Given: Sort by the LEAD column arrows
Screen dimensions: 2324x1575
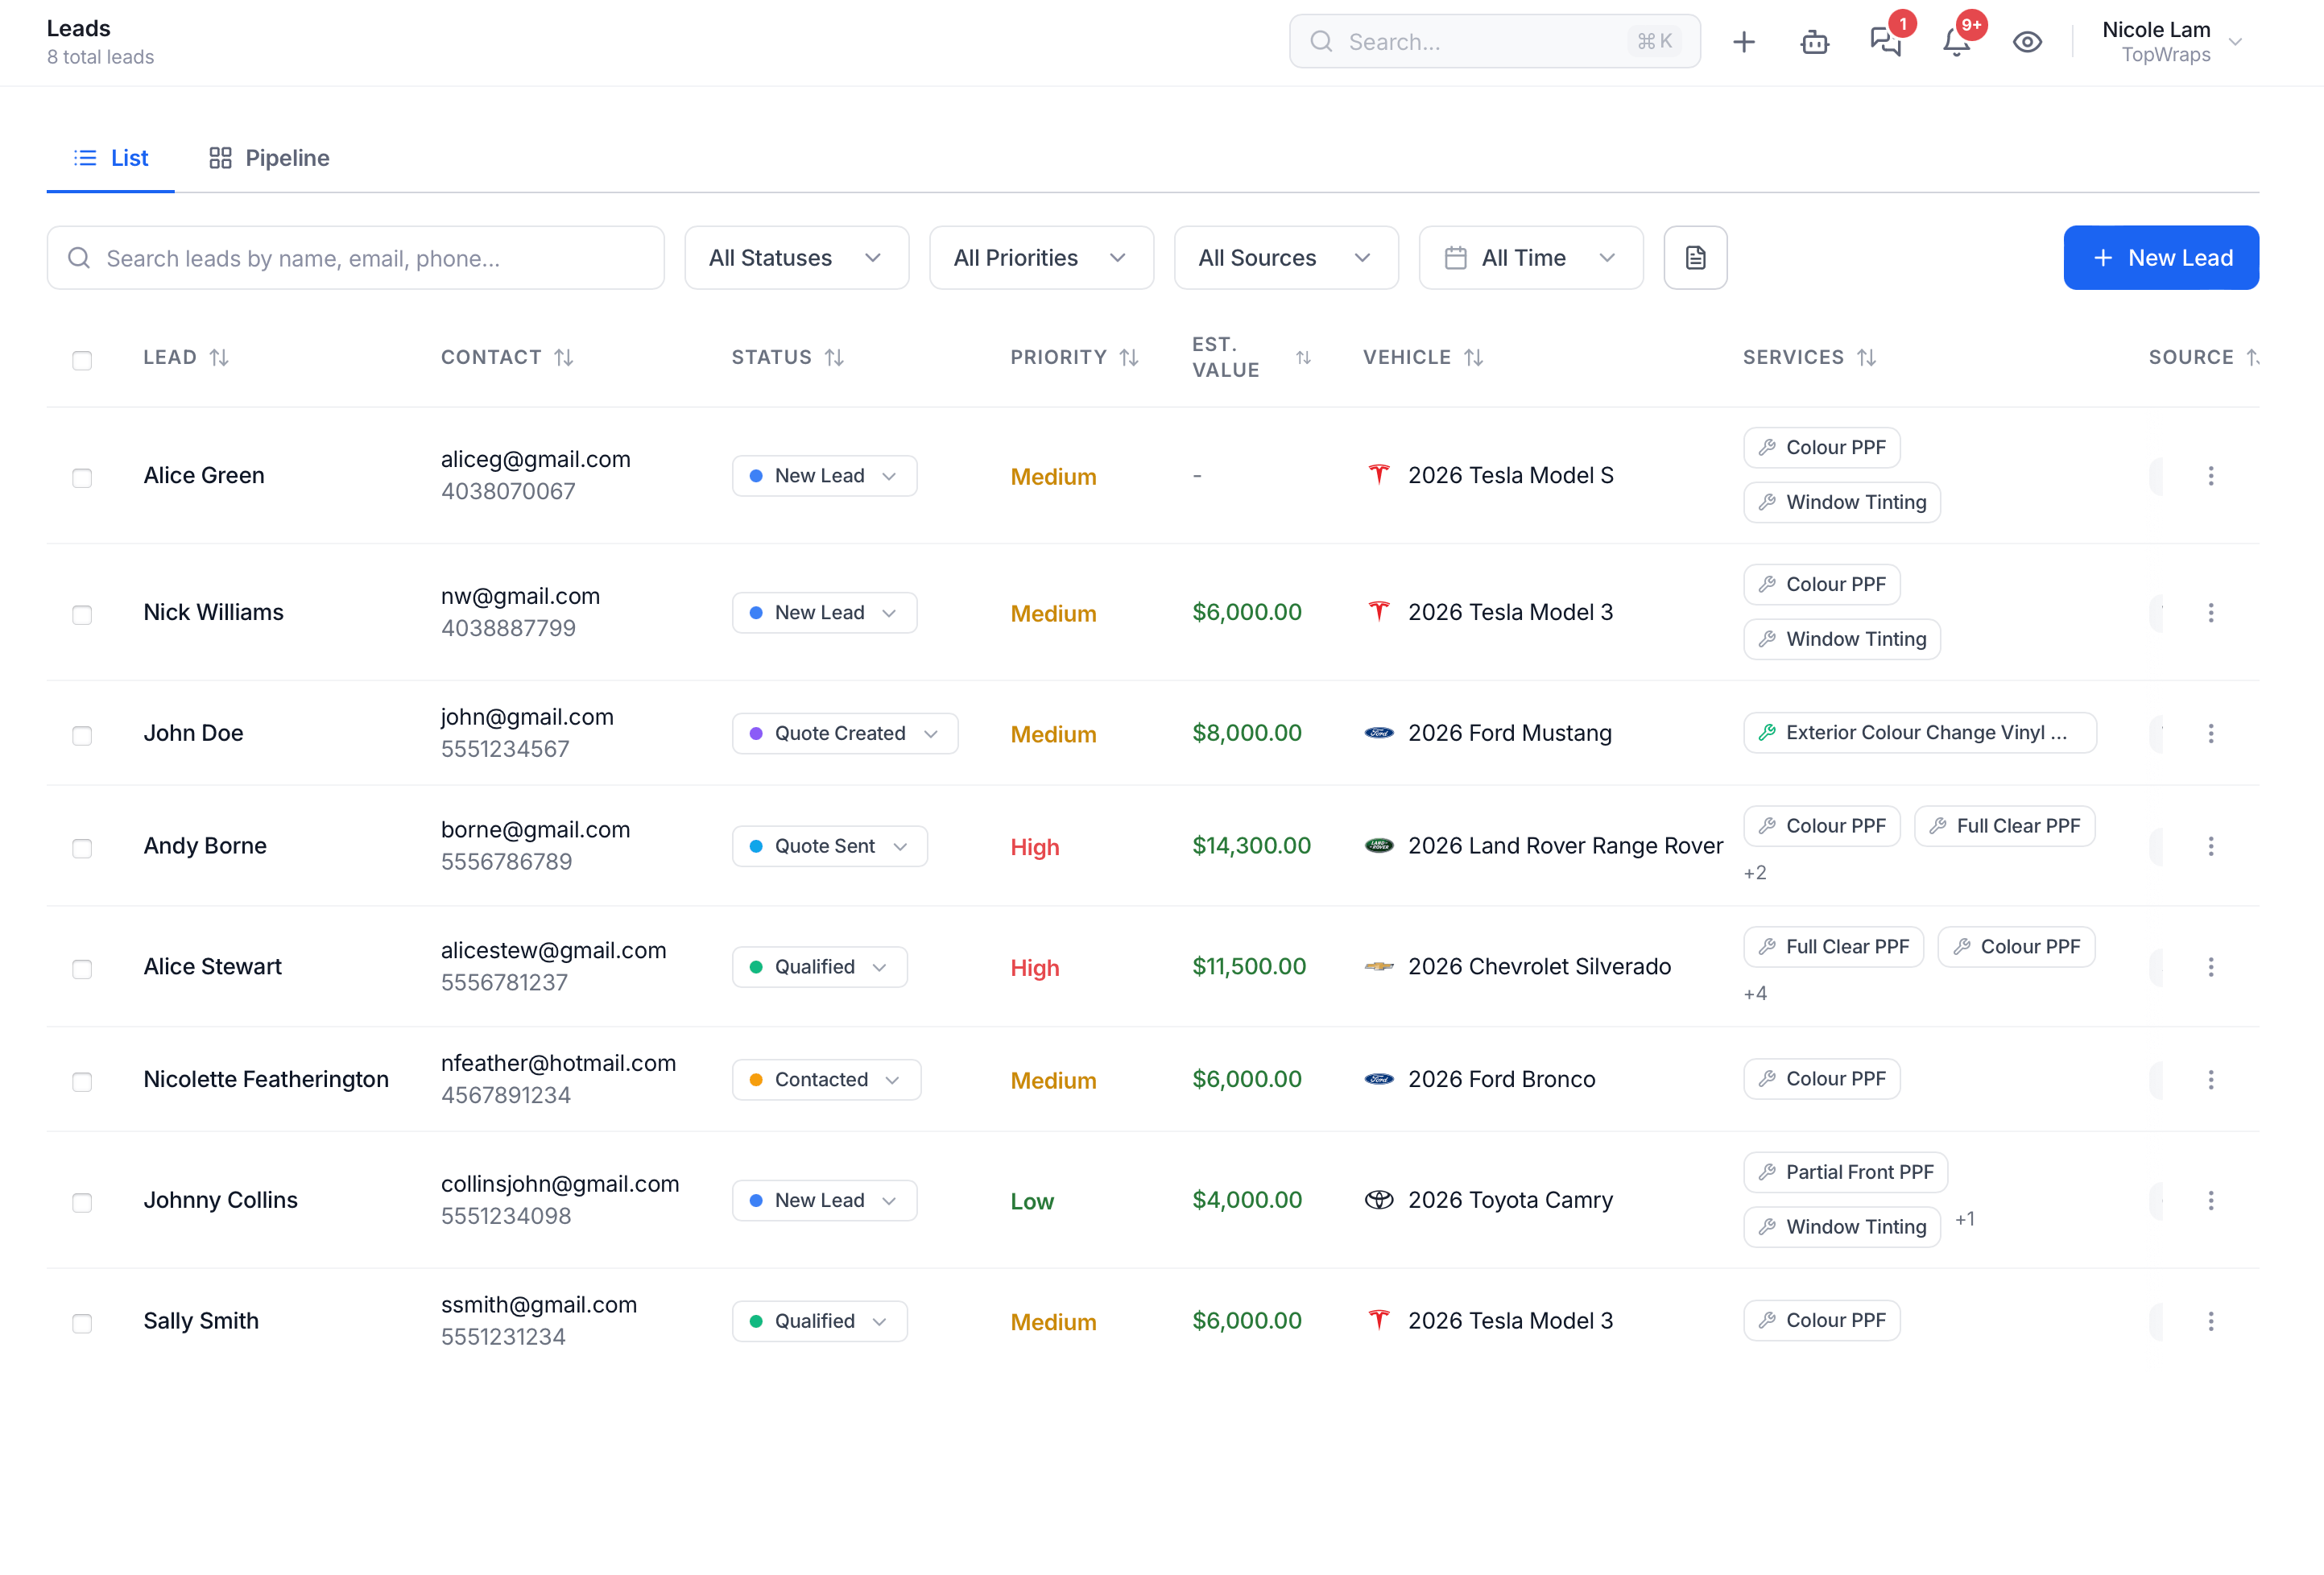Looking at the screenshot, I should tap(219, 357).
